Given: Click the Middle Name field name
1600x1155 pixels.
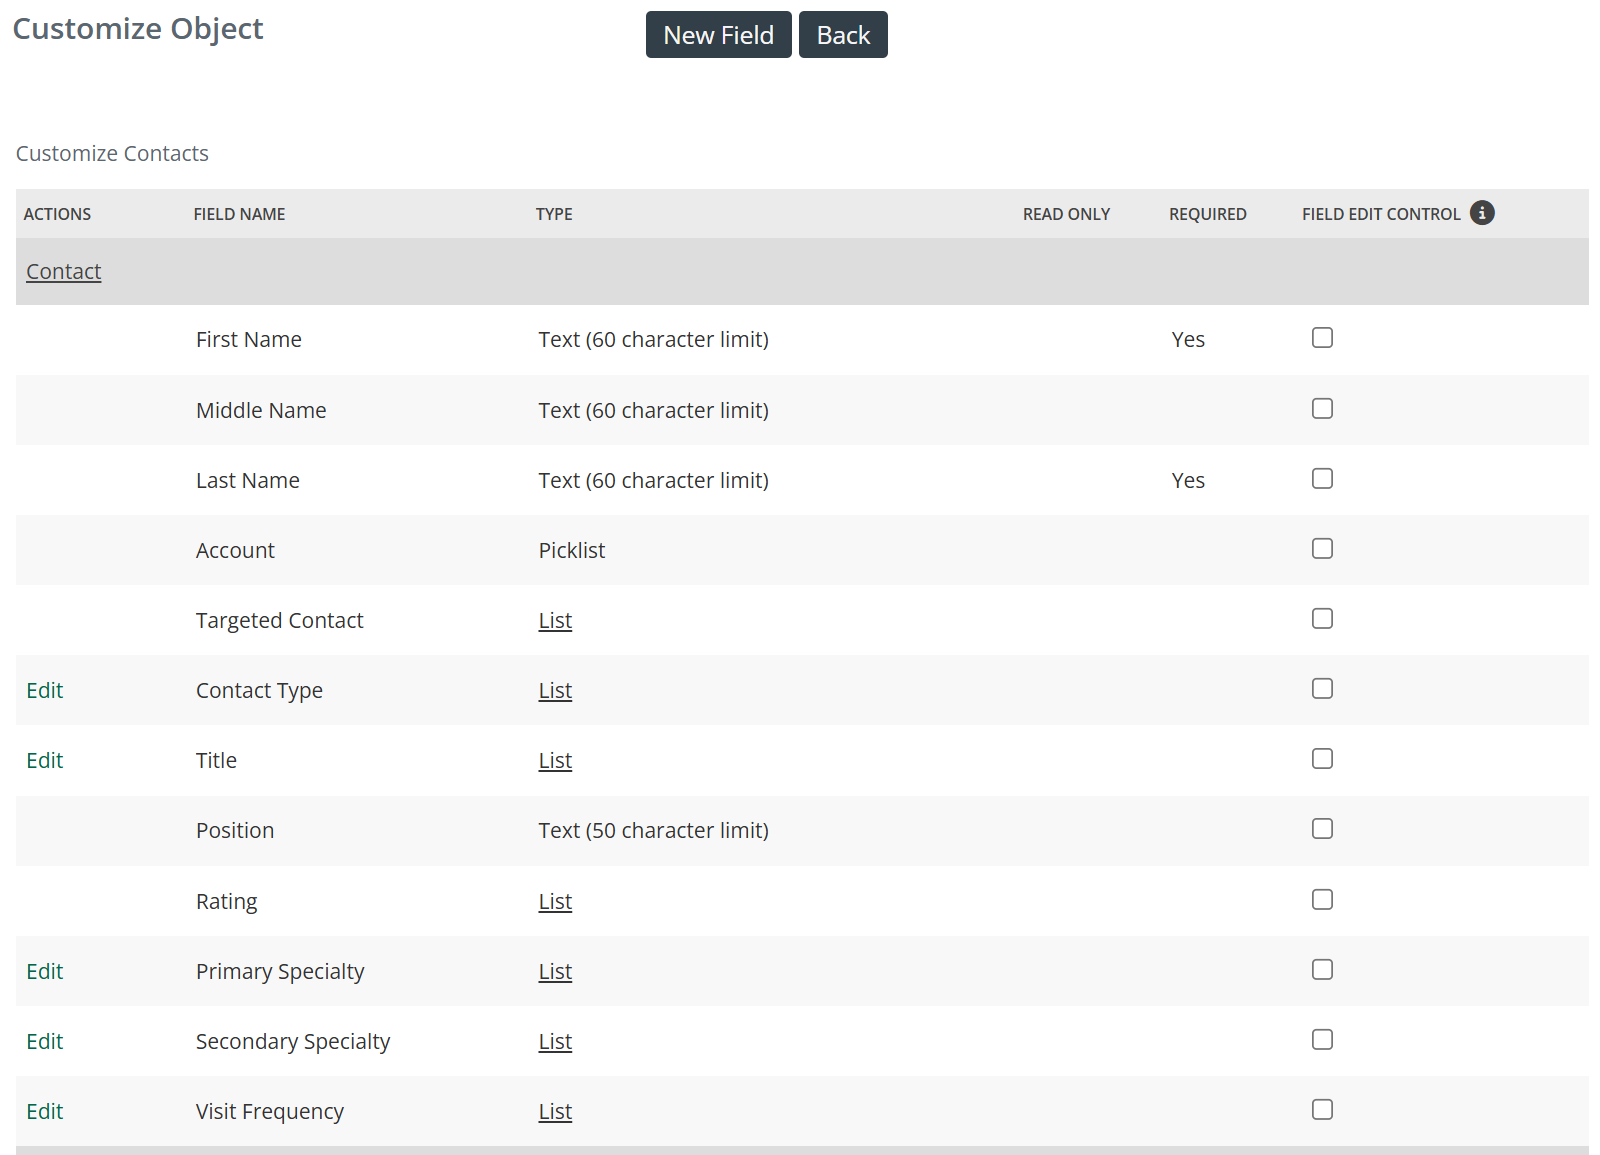Looking at the screenshot, I should [261, 410].
